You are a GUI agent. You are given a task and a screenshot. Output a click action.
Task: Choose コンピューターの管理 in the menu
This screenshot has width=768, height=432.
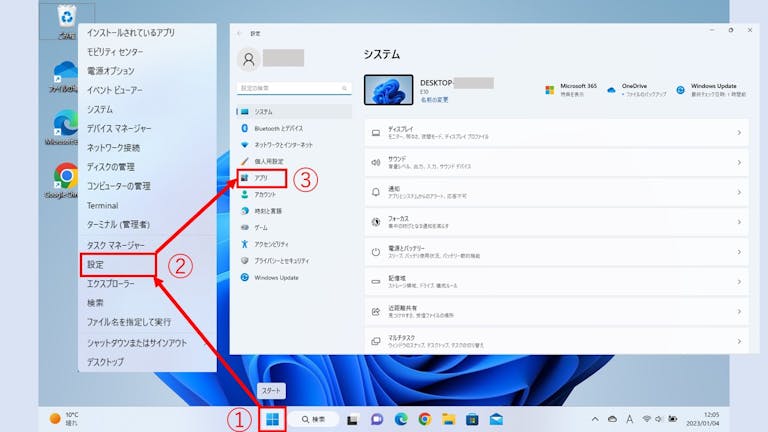(x=119, y=186)
